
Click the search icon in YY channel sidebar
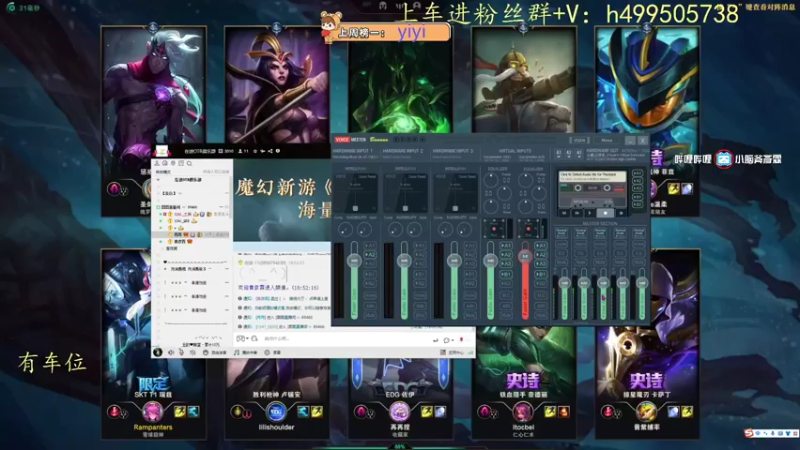click(x=189, y=163)
